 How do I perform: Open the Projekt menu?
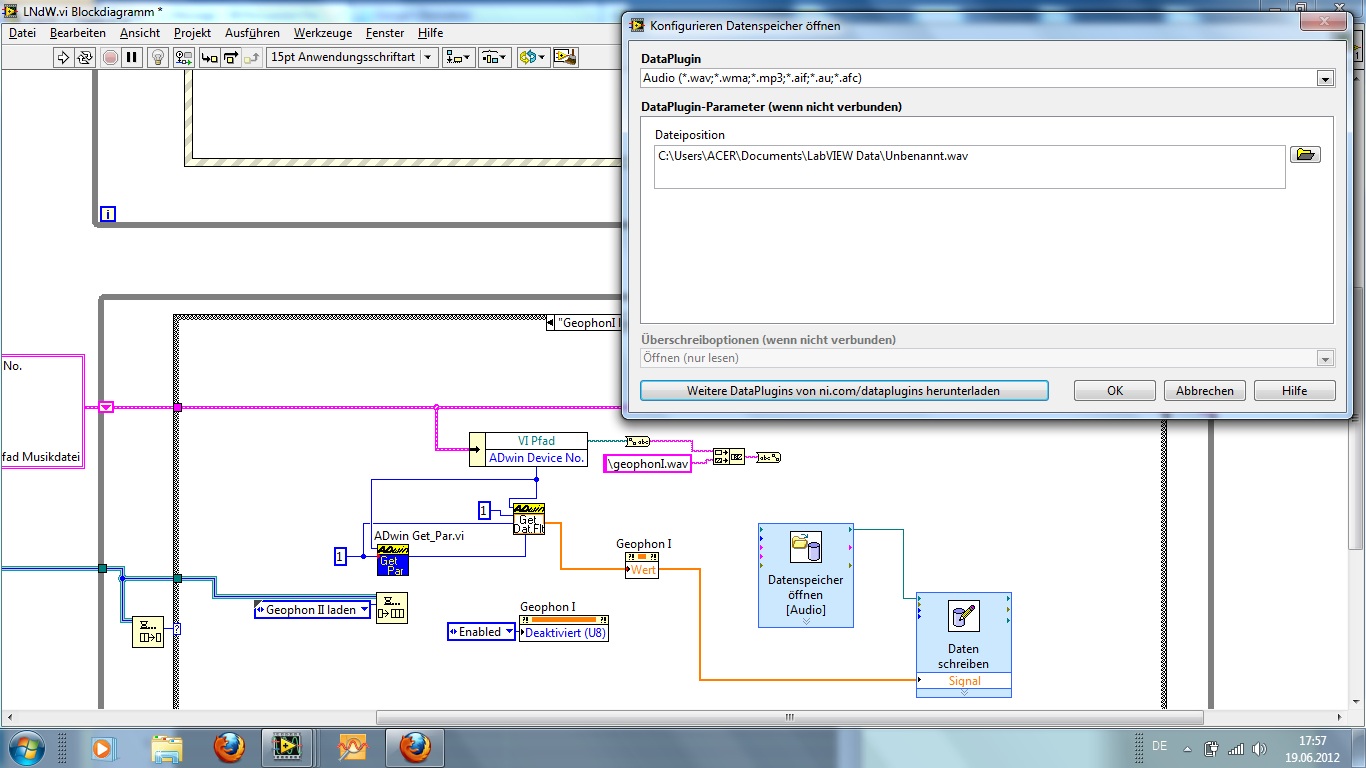pos(192,33)
